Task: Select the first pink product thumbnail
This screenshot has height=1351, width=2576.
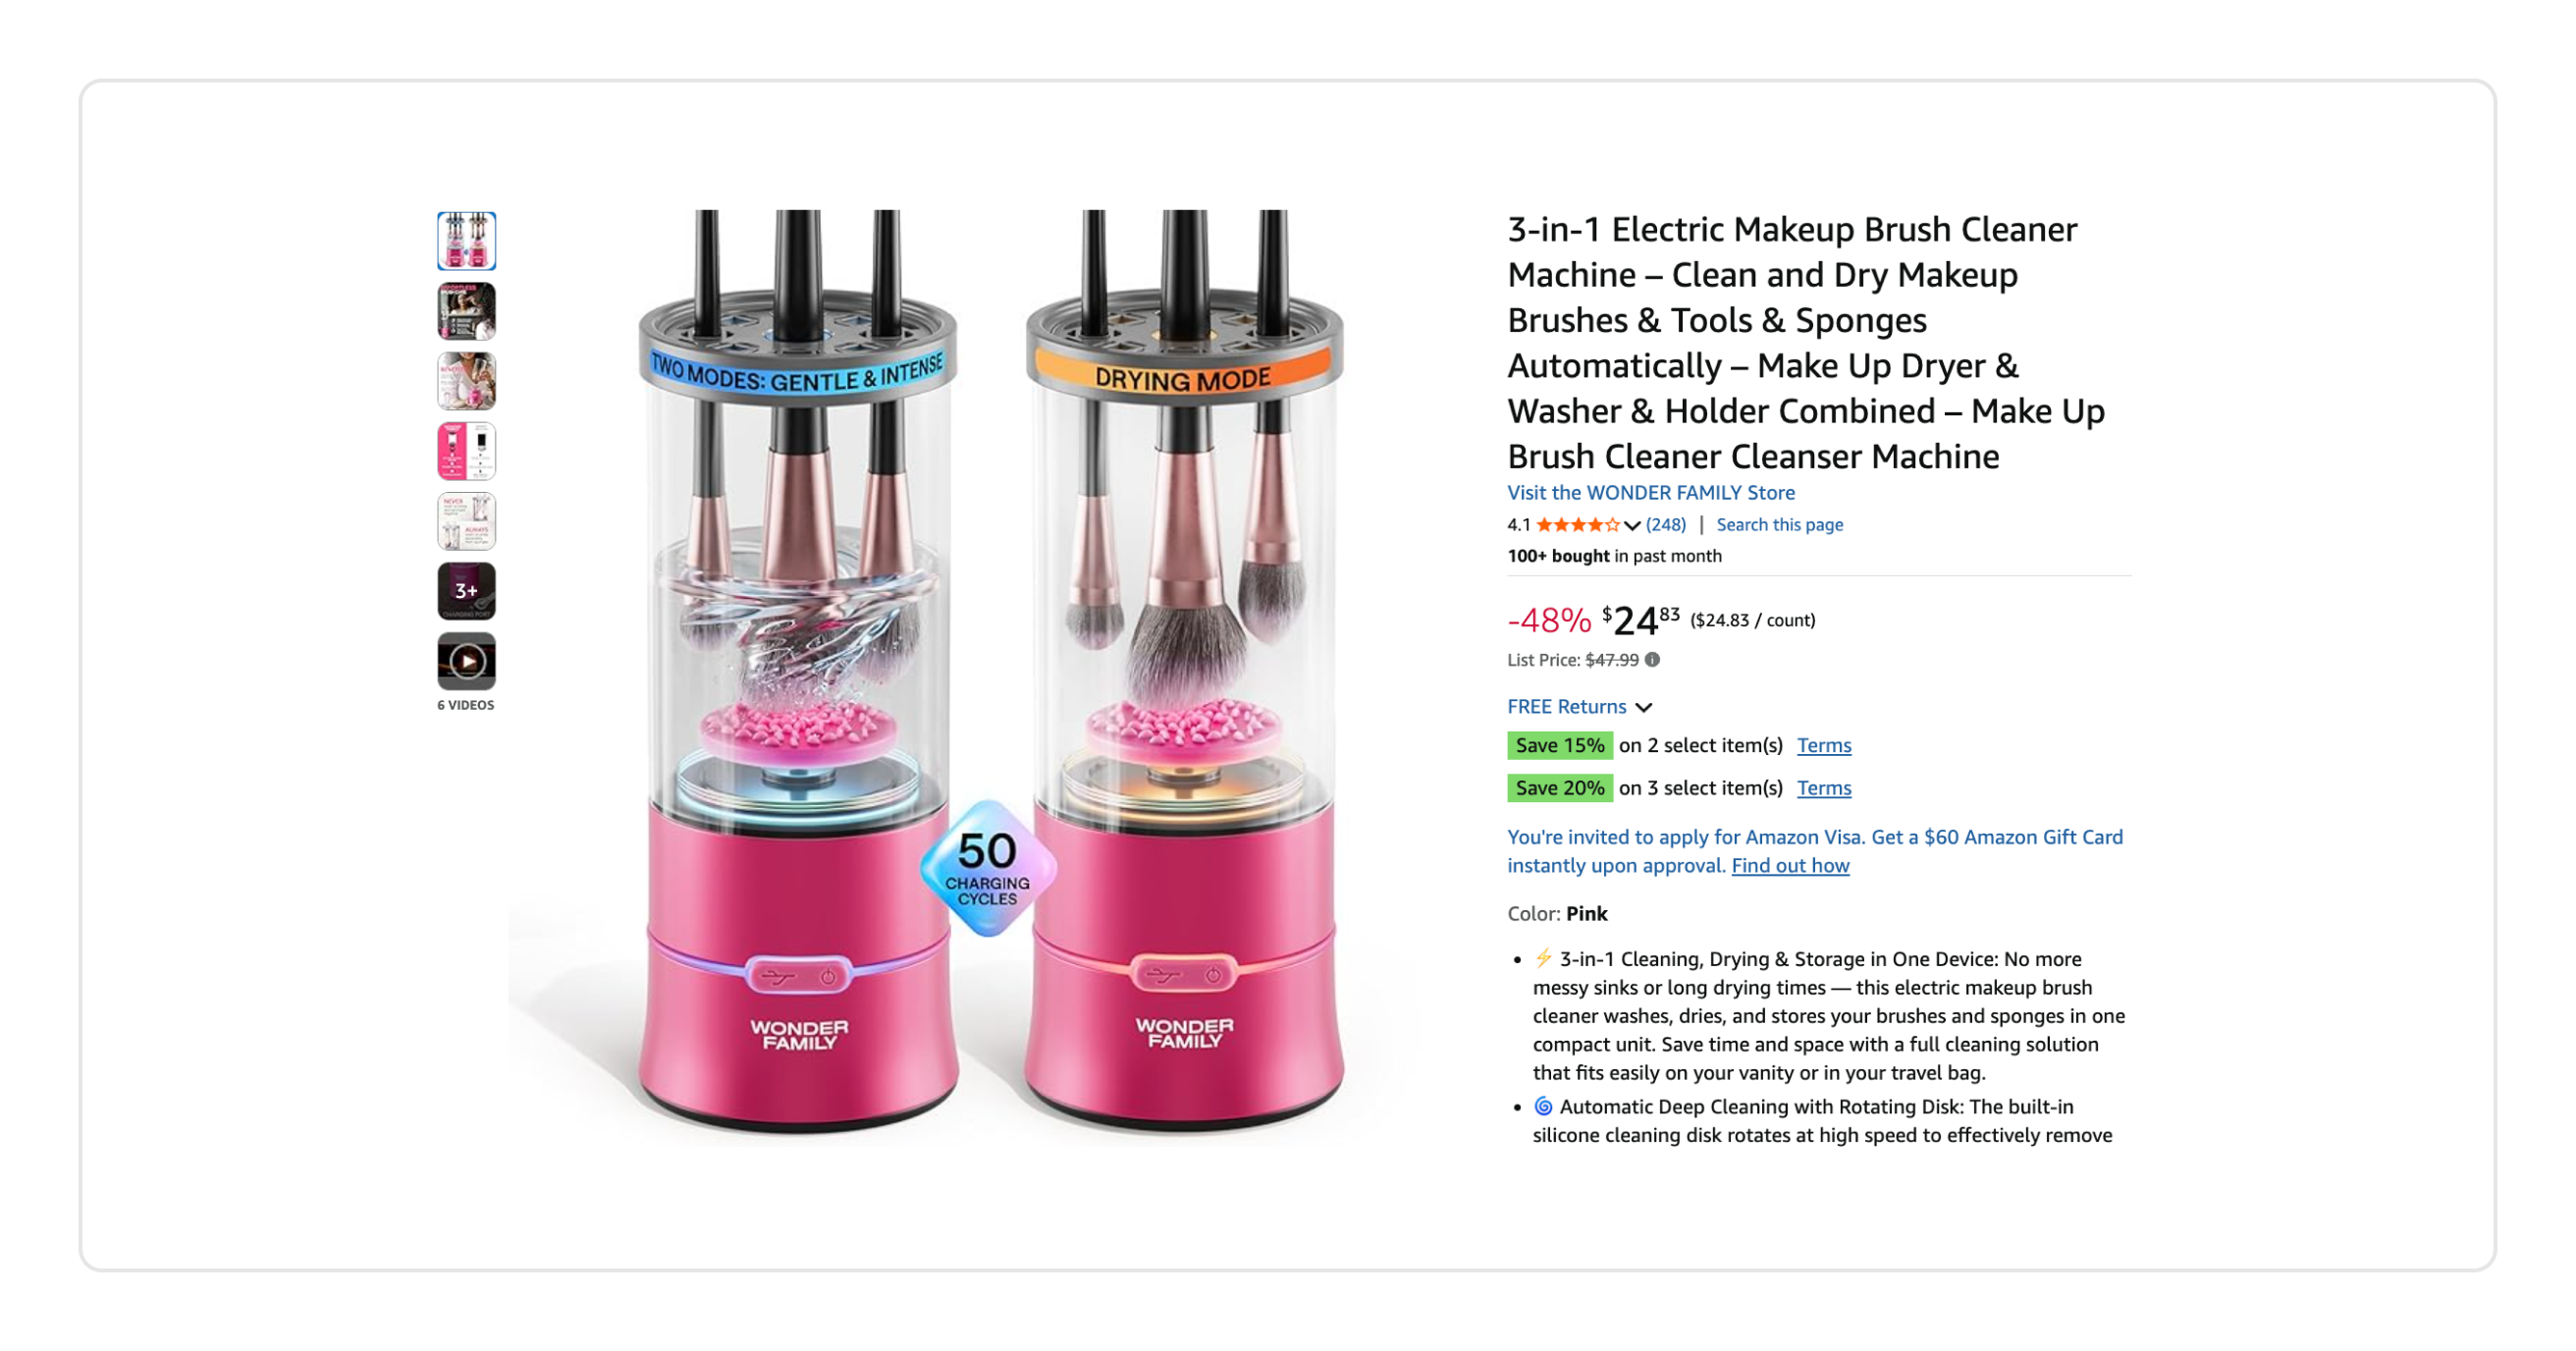Action: coord(466,241)
